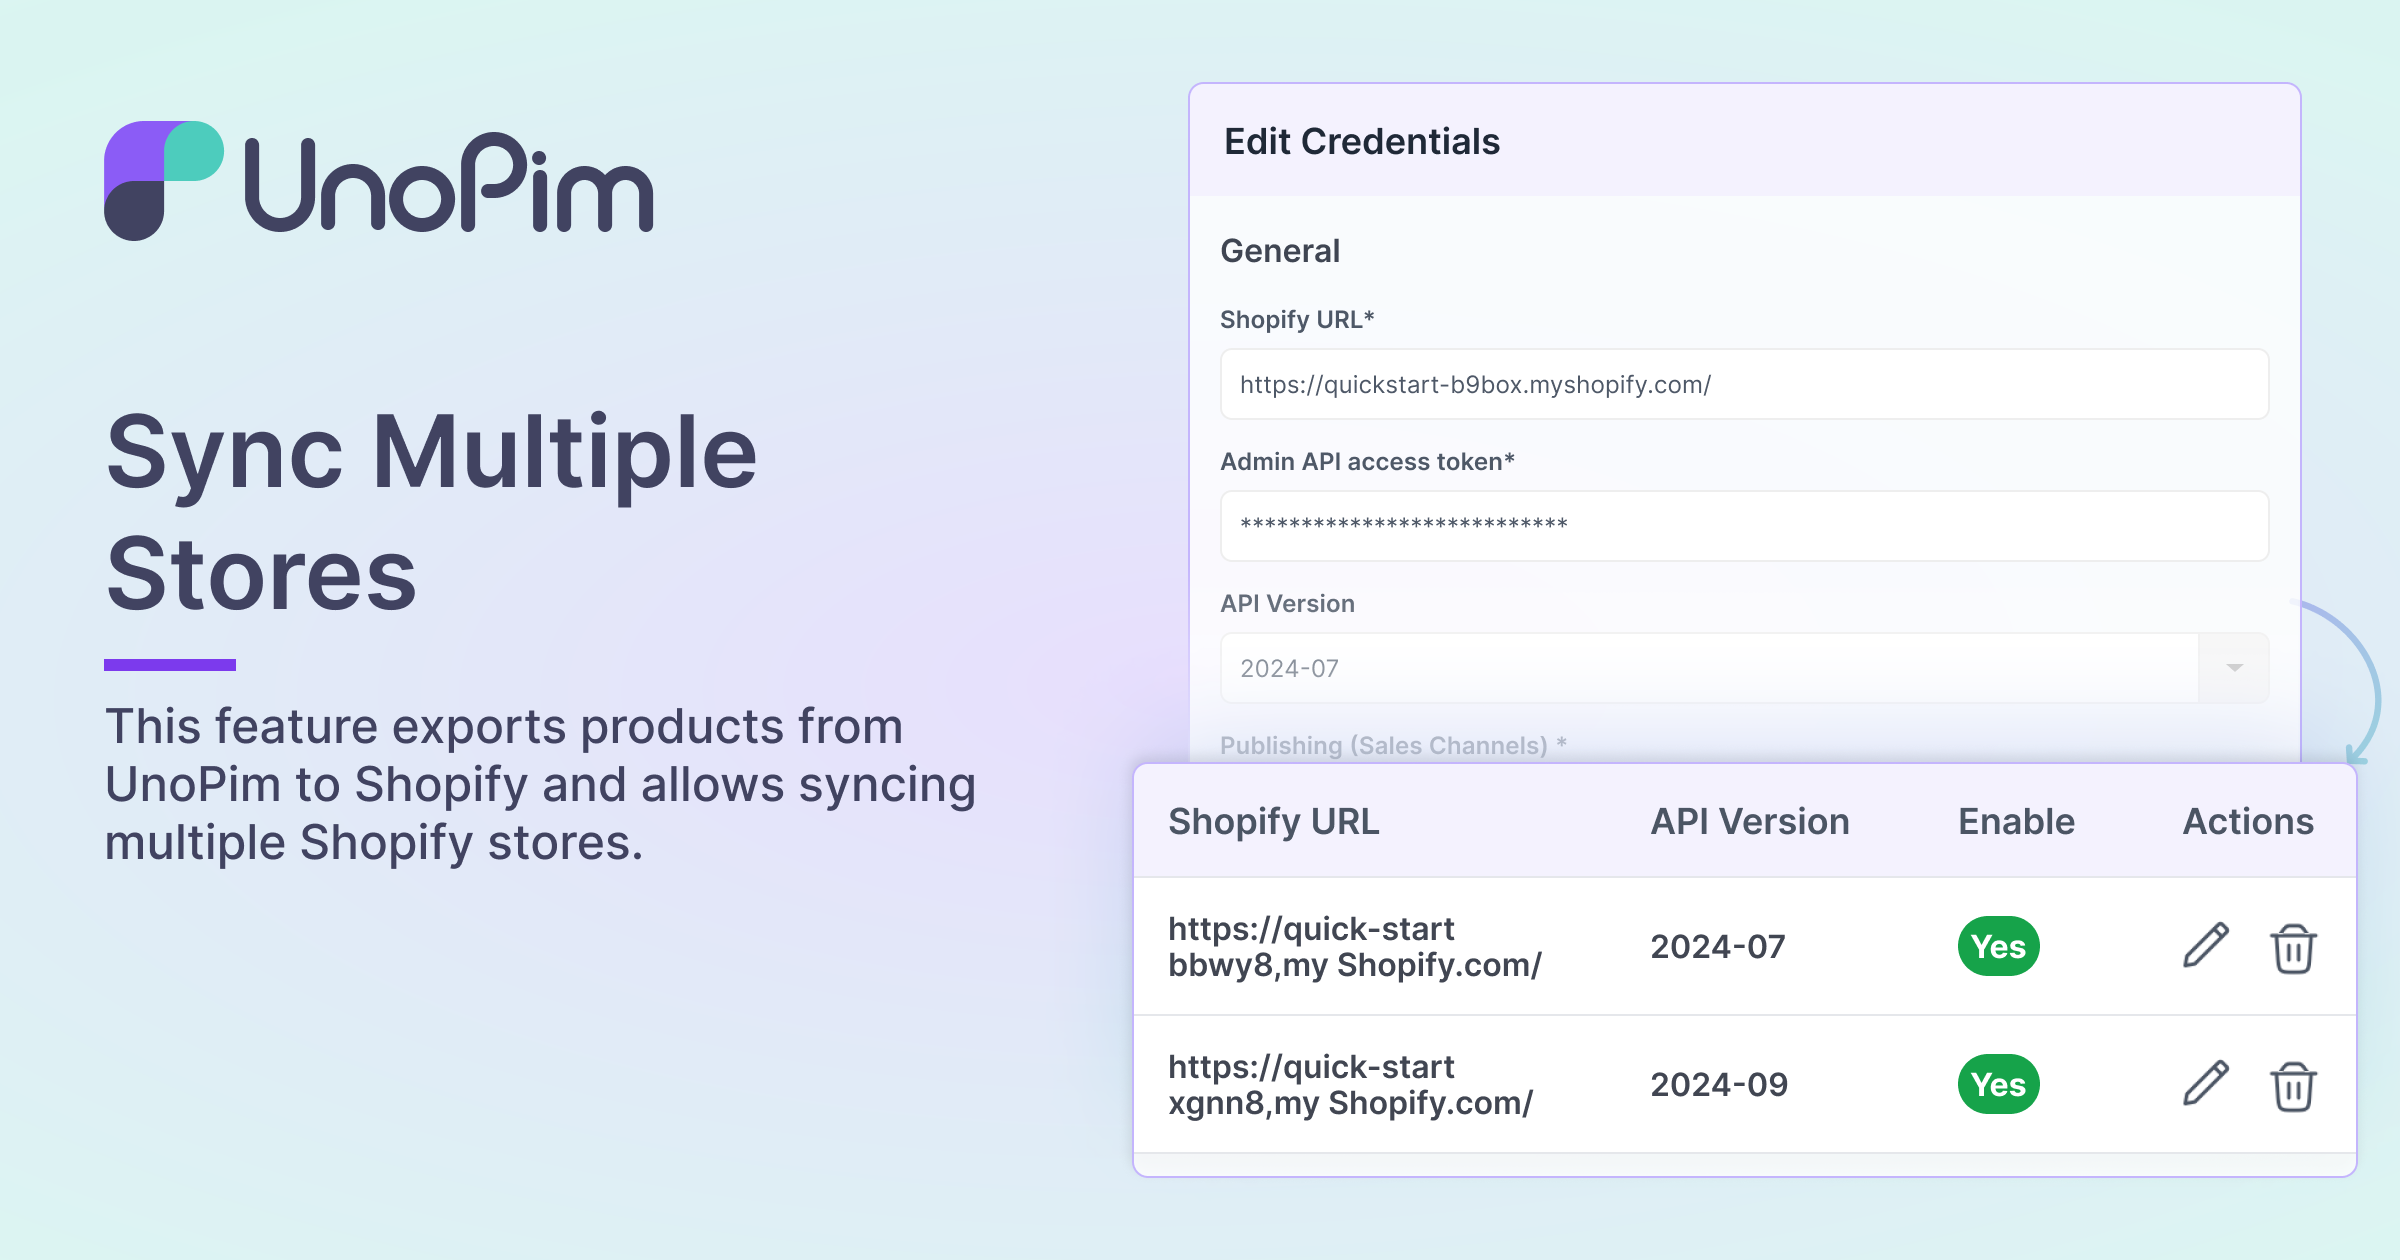The width and height of the screenshot is (2400, 1260).
Task: Sort by Shopify URL column header
Action: tap(1273, 821)
